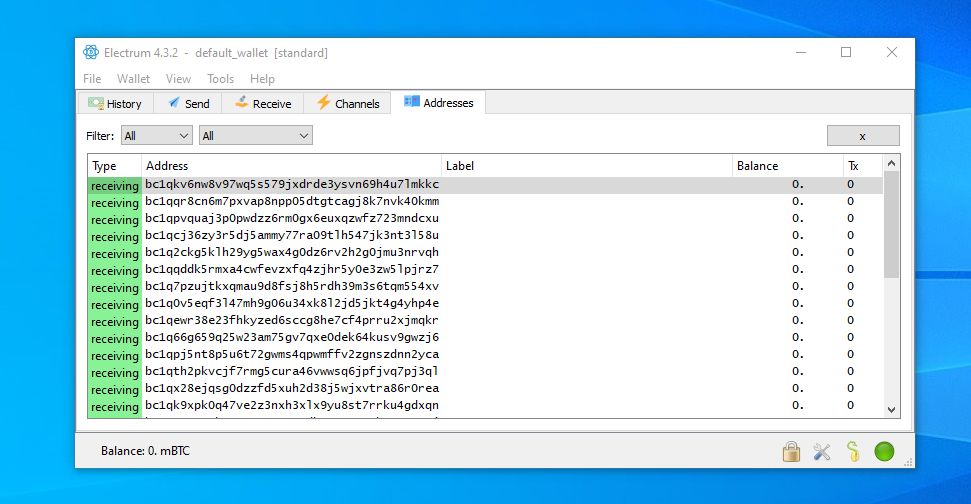Minimize the Electrum window
The height and width of the screenshot is (504, 971).
801,53
